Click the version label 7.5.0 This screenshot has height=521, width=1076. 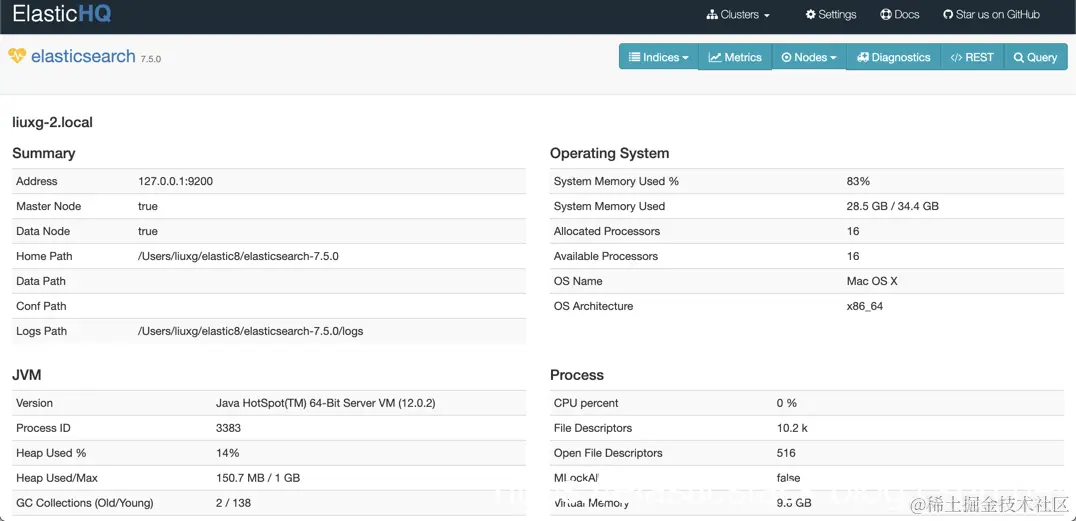(150, 59)
